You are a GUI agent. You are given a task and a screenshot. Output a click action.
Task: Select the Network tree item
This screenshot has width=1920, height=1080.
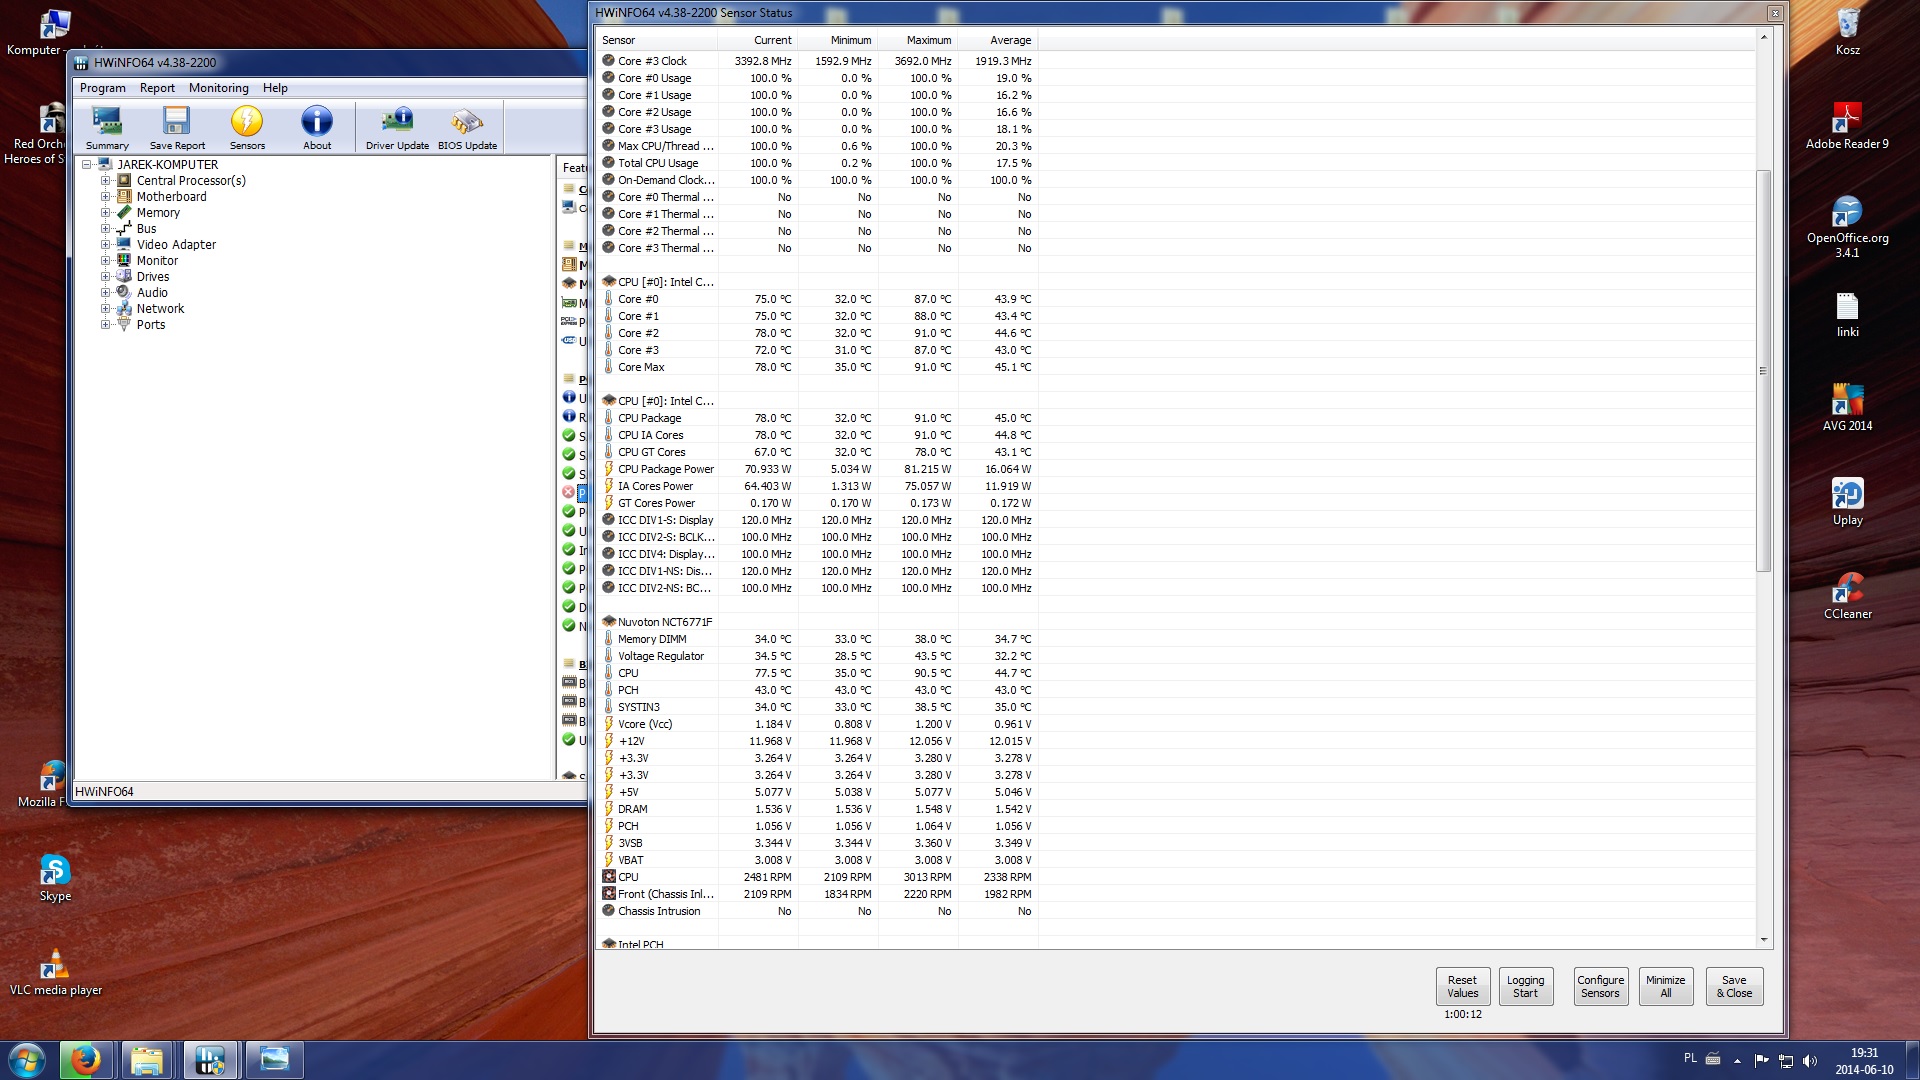coord(160,309)
